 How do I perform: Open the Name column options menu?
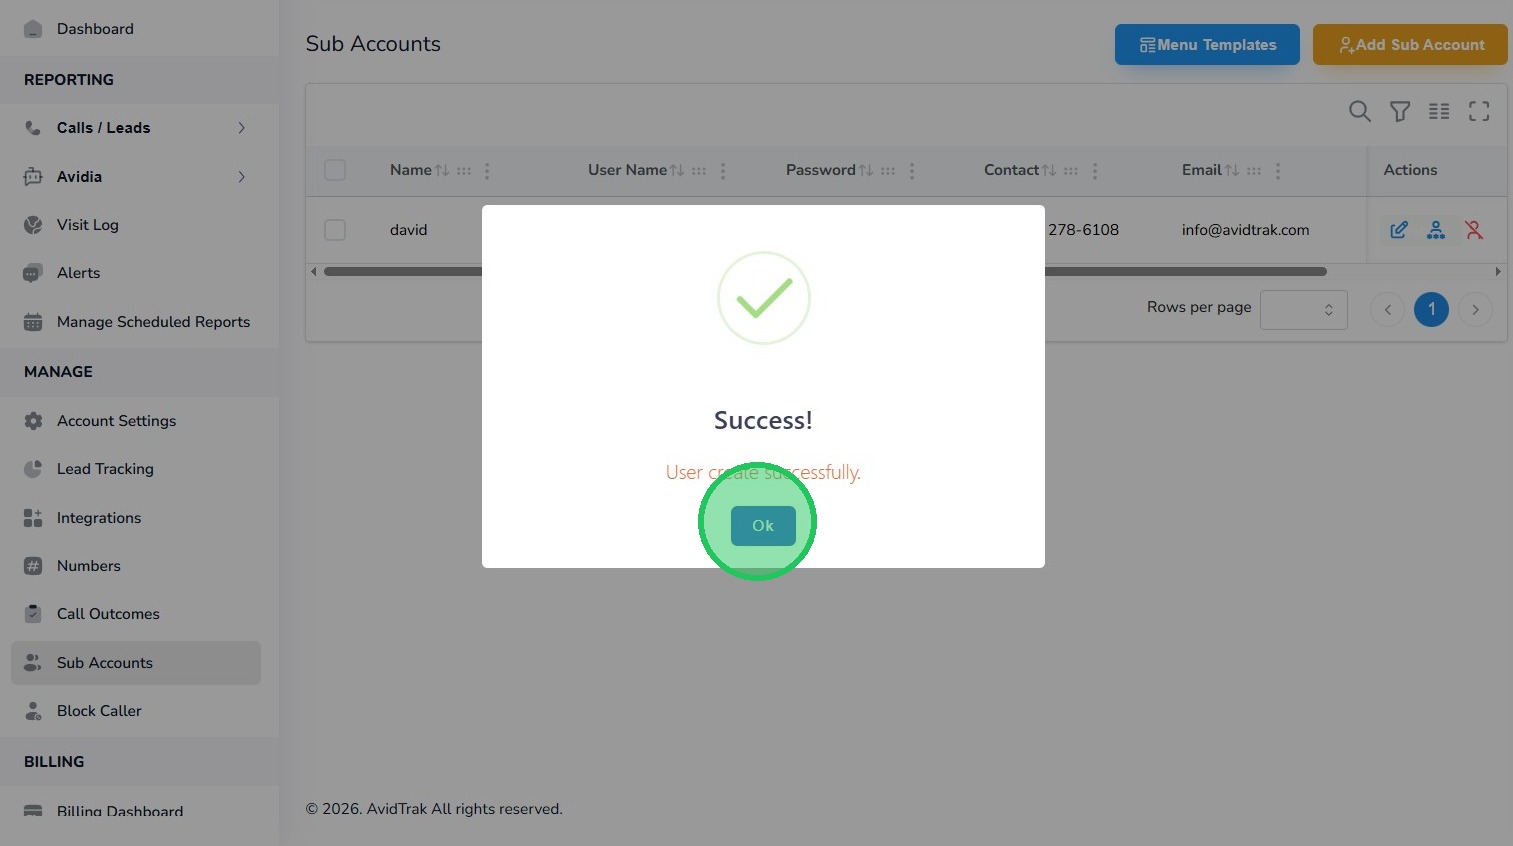(x=487, y=171)
